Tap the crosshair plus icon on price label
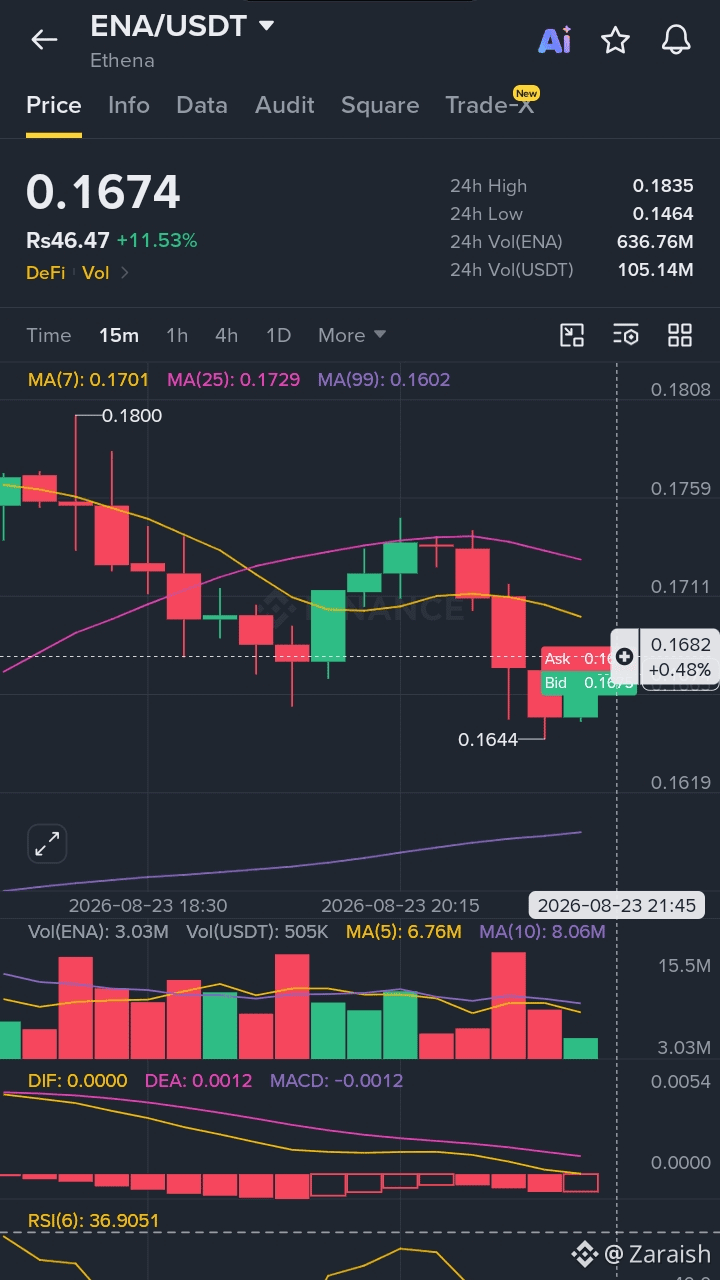Screen dimensions: 720x1280 pos(625,657)
